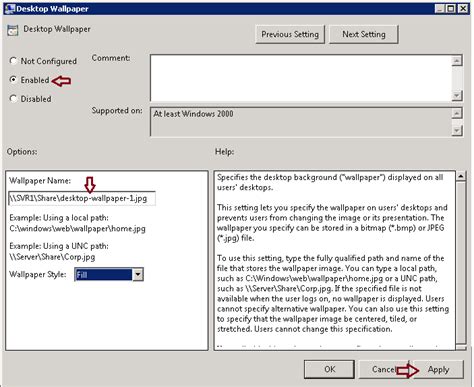
Task: Click the title bar window icon
Action: 10,8
